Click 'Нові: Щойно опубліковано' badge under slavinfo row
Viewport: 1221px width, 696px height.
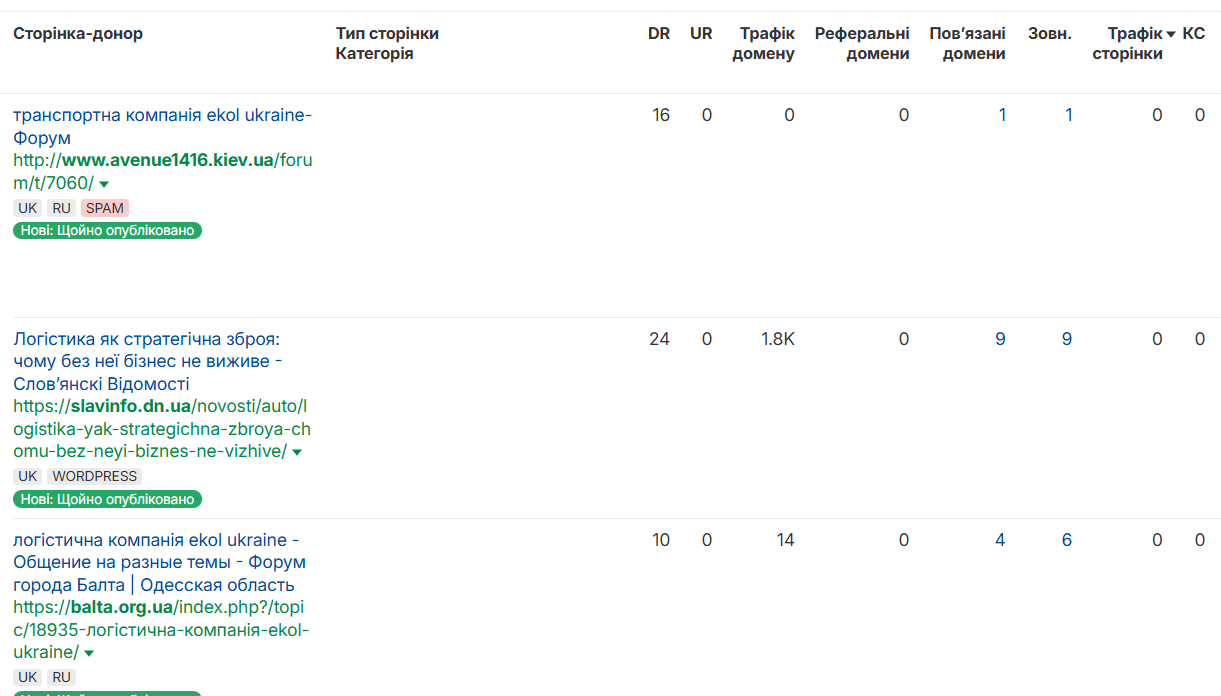click(x=107, y=499)
